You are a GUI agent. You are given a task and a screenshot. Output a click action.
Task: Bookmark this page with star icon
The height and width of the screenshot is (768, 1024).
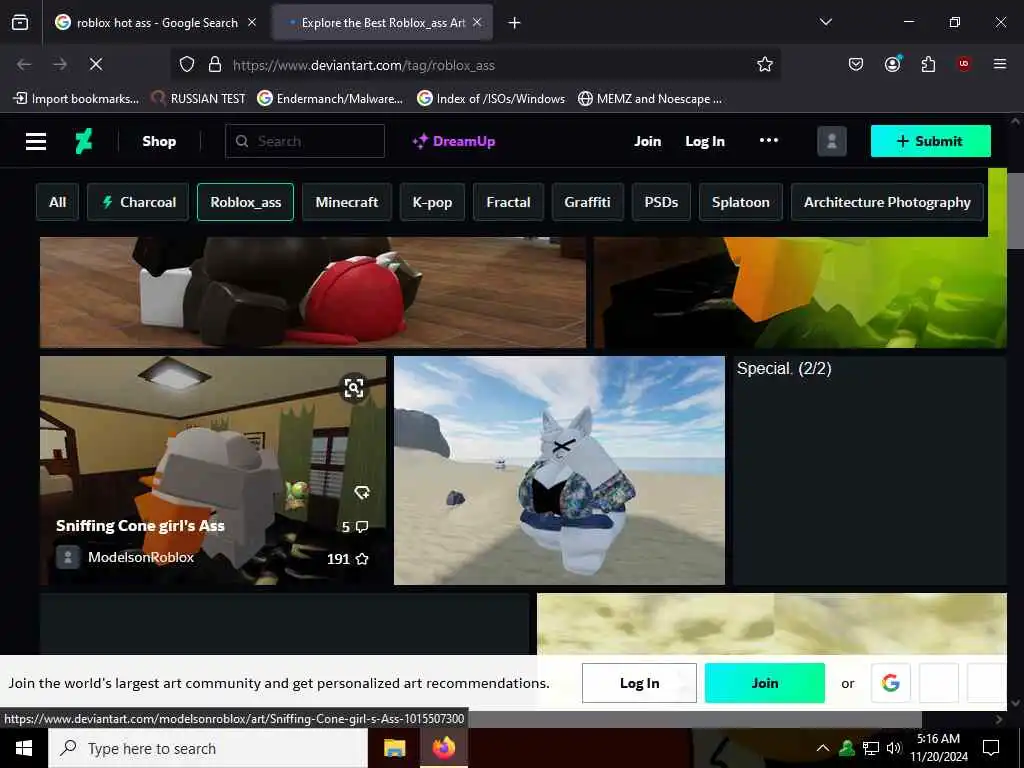click(x=765, y=64)
